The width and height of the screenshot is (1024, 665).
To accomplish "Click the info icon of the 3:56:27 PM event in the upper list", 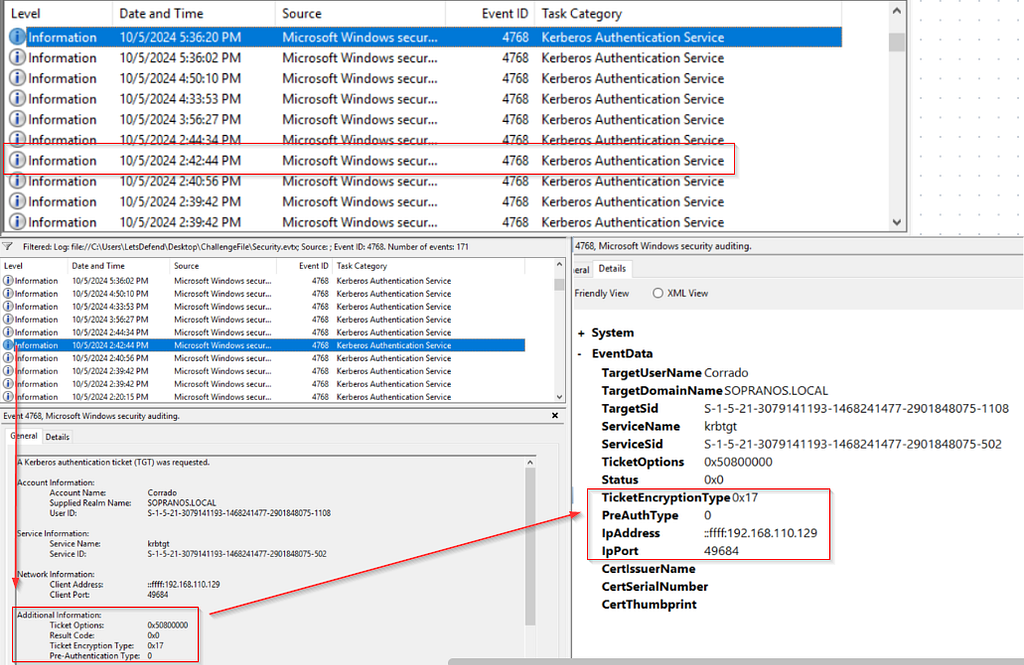I will pos(18,120).
